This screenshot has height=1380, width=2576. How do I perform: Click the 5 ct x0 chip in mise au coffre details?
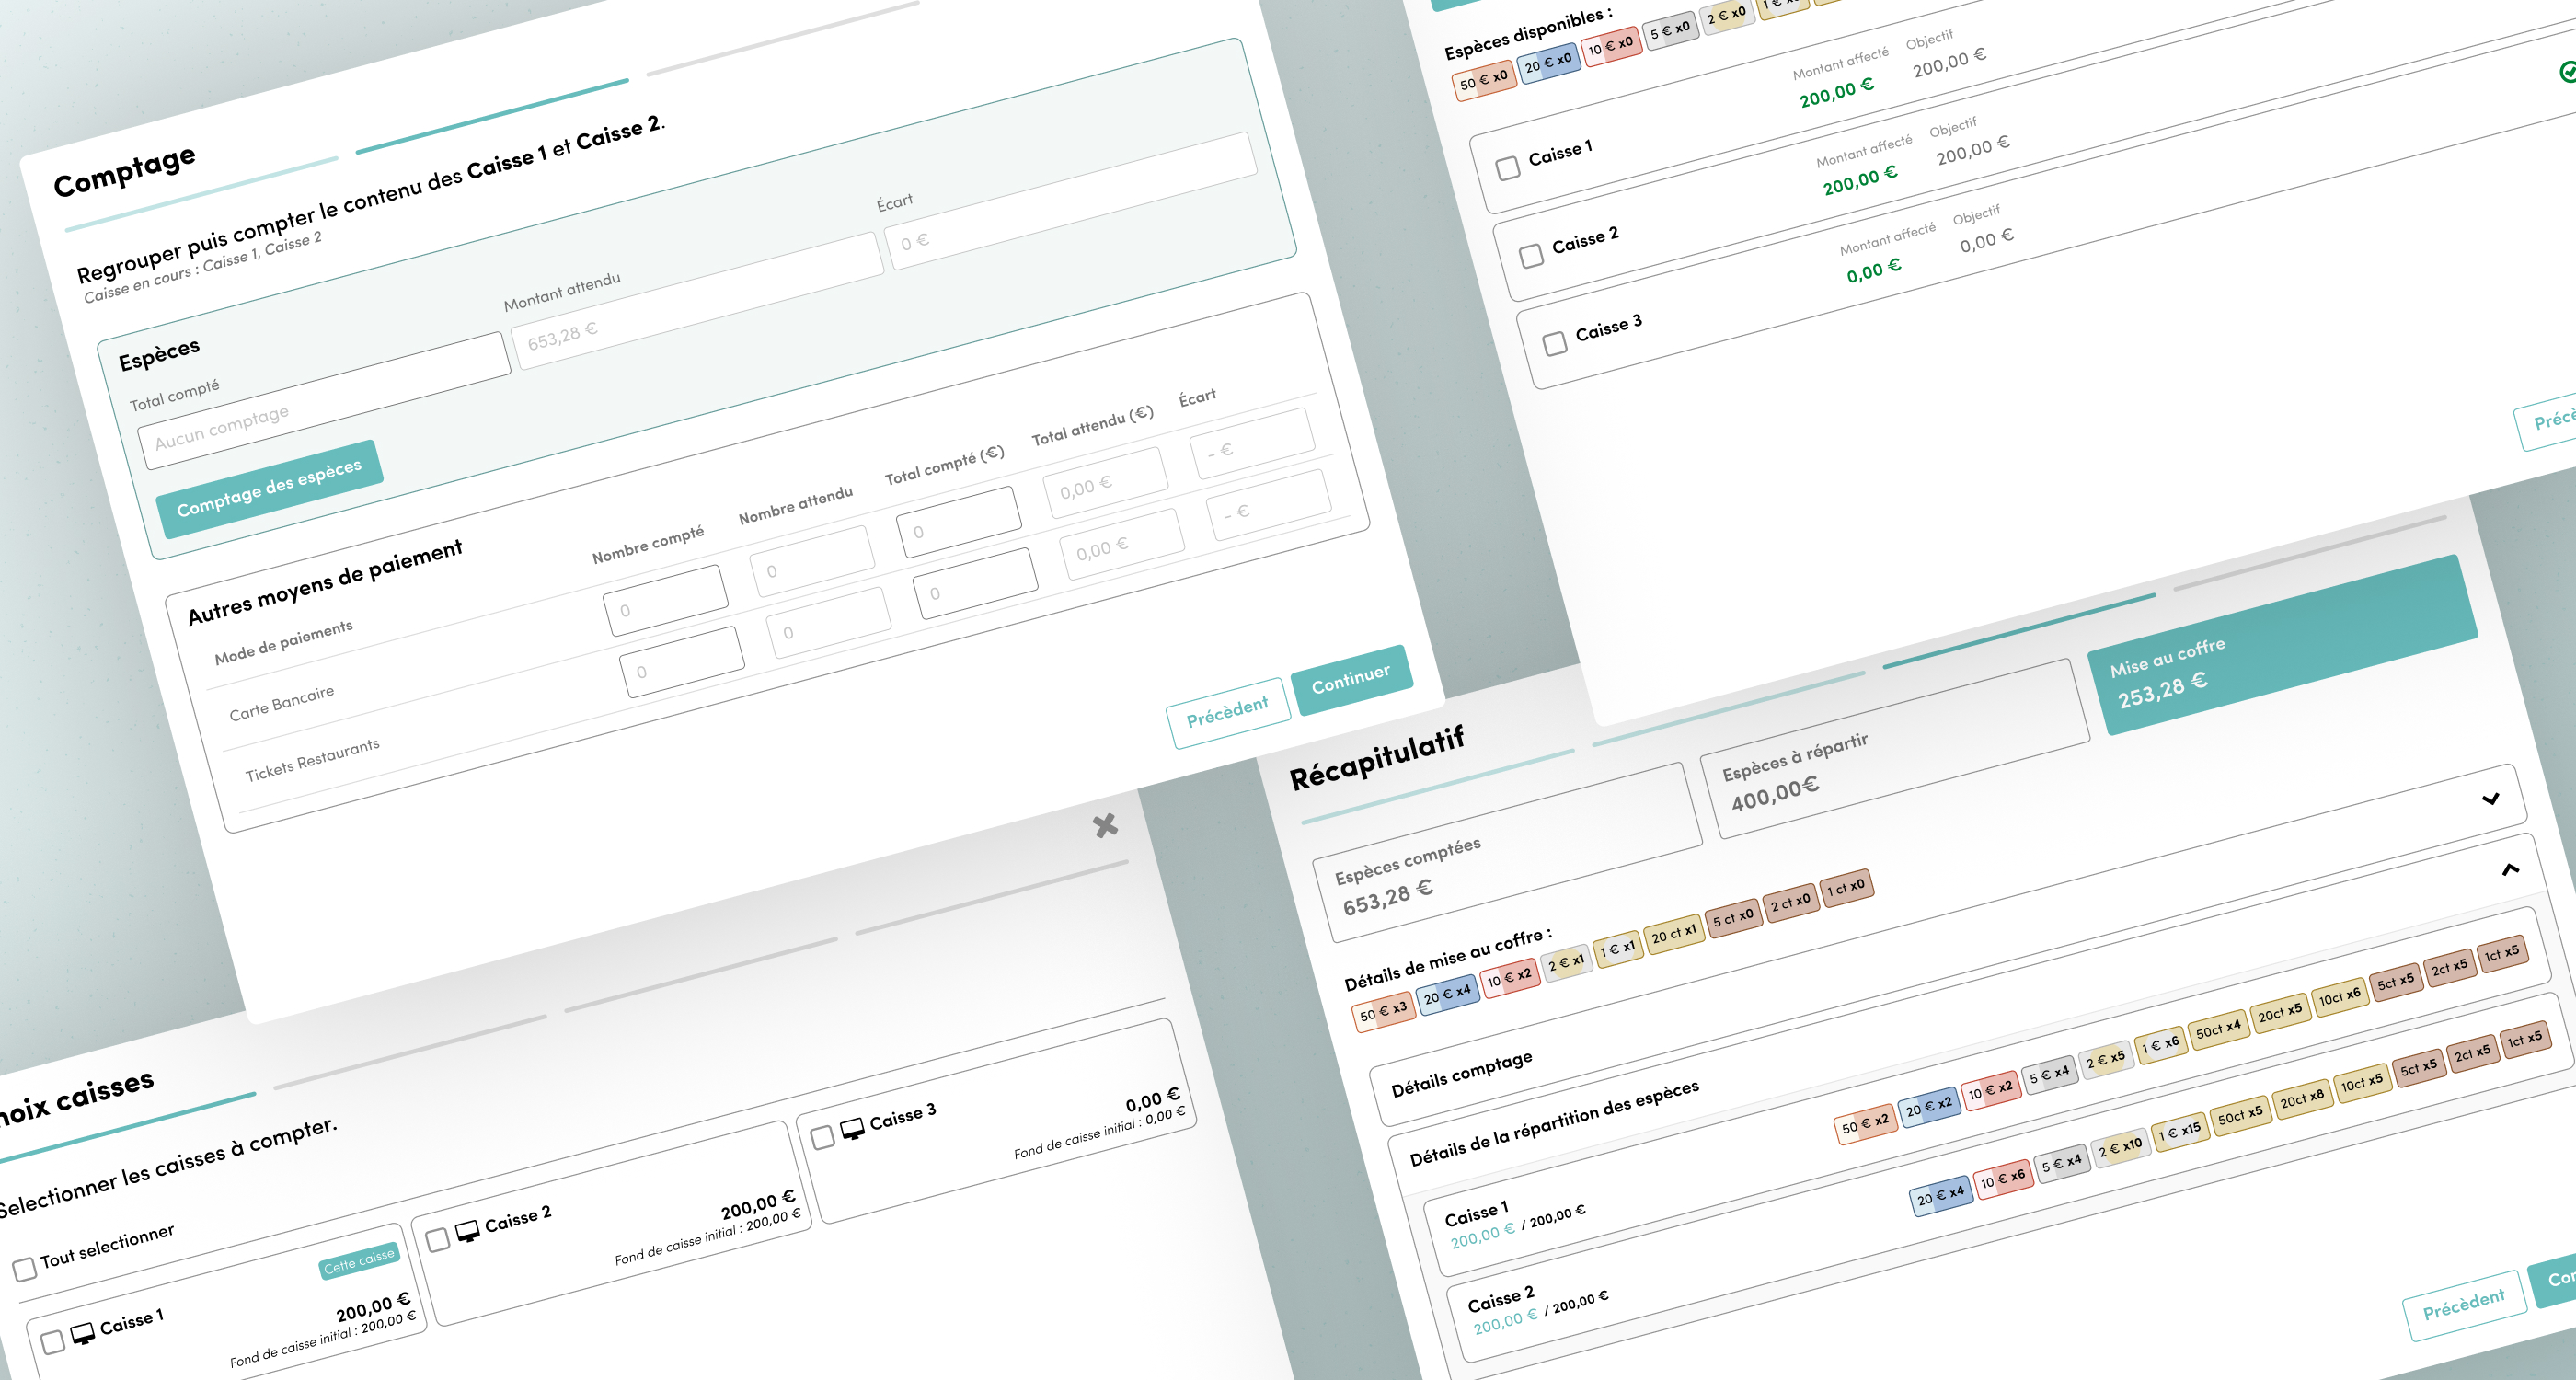click(x=1733, y=917)
